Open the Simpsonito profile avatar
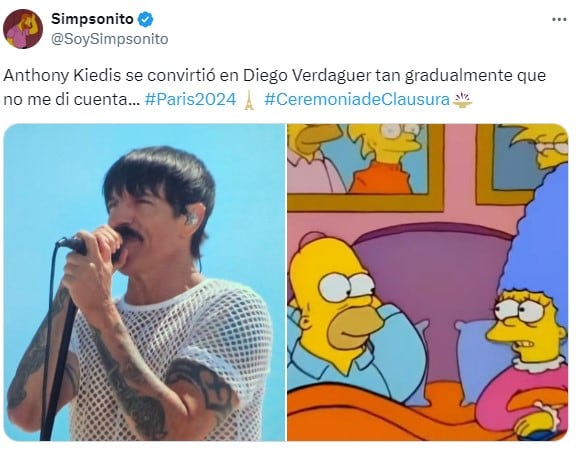Image resolution: width=579 pixels, height=452 pixels. click(23, 29)
